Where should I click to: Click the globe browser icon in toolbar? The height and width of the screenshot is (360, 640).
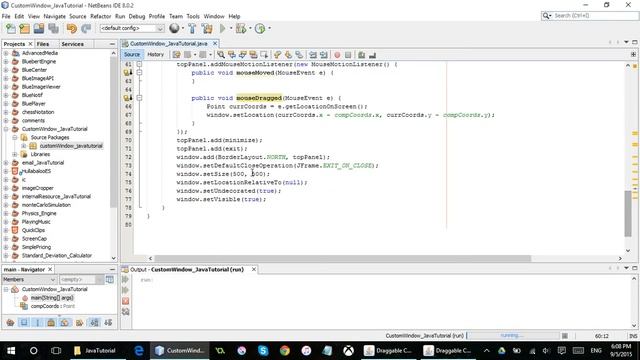click(x=174, y=28)
